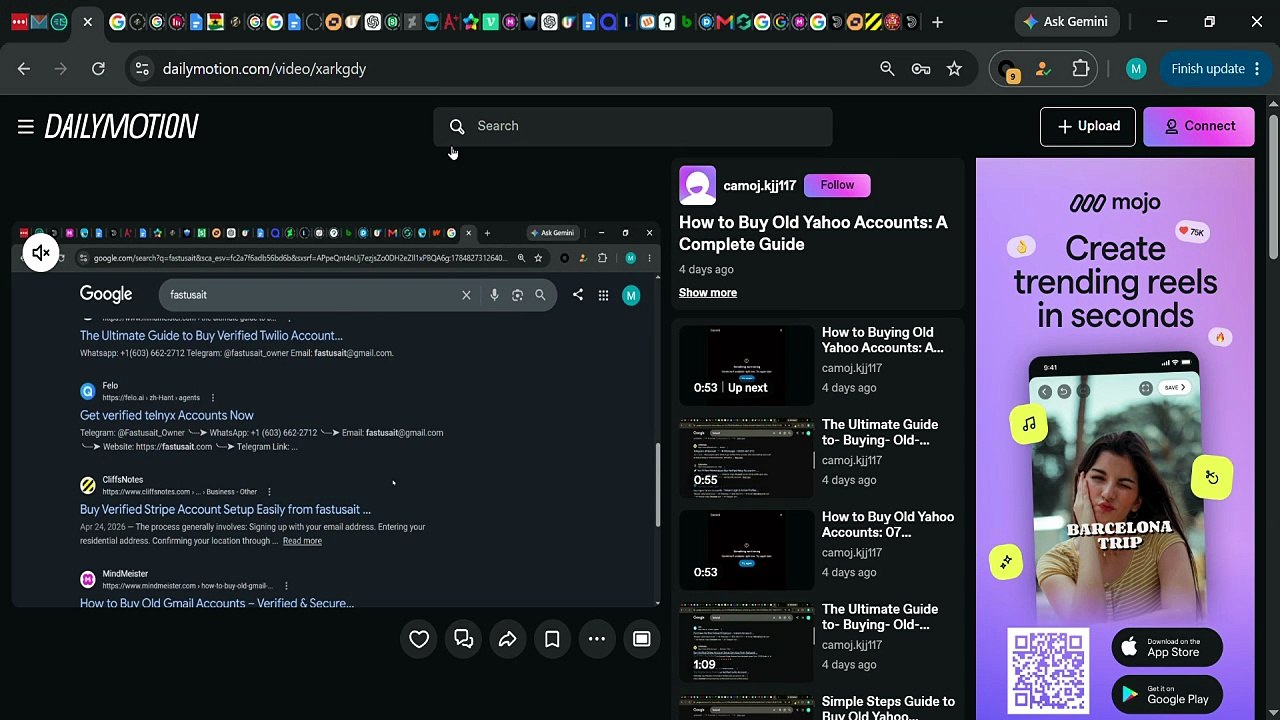The height and width of the screenshot is (720, 1280).
Task: Open the 0:55 video thumbnail
Action: (x=746, y=456)
